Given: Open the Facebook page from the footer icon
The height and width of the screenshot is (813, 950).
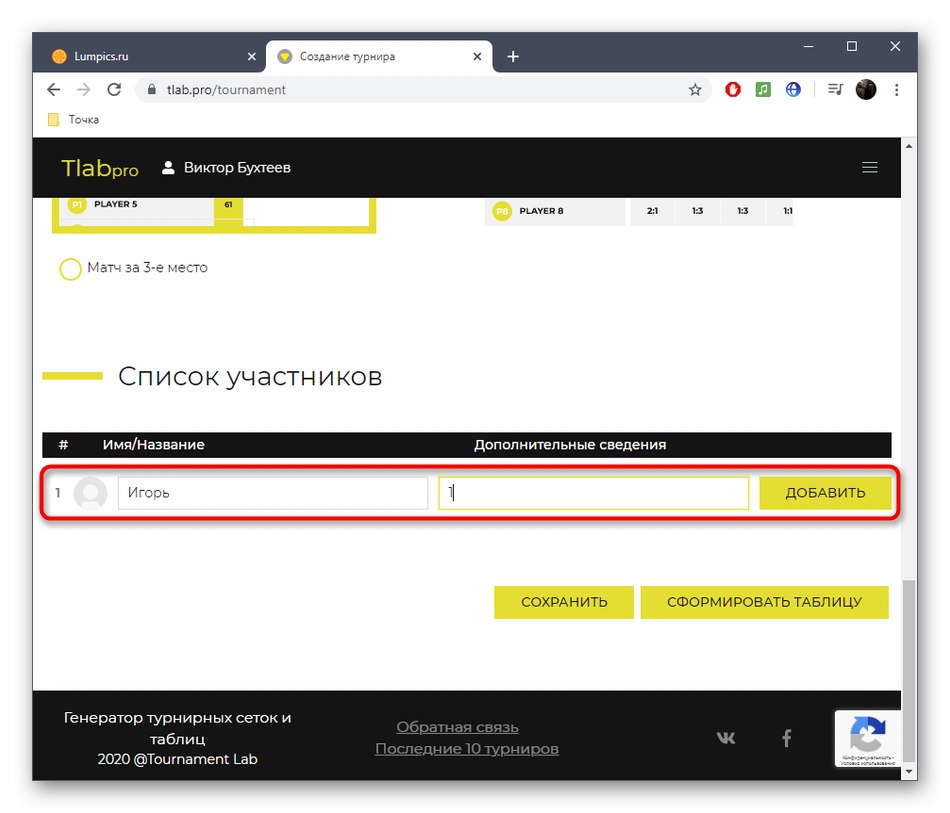Looking at the screenshot, I should tap(787, 737).
